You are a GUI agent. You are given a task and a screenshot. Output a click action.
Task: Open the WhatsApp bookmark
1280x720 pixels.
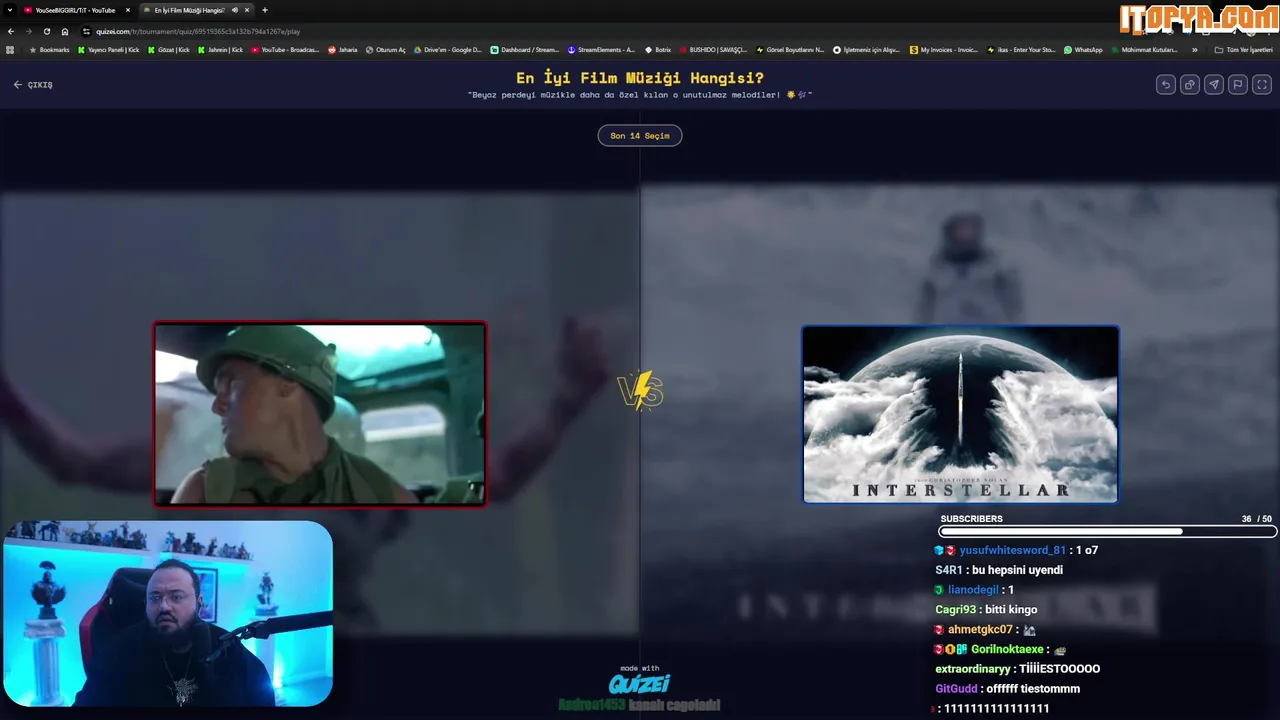[1083, 50]
